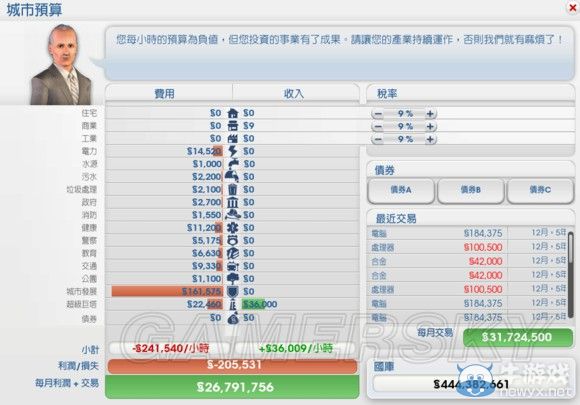Click the 警察 expense value §5,175
The height and width of the screenshot is (405, 580).
(x=206, y=240)
